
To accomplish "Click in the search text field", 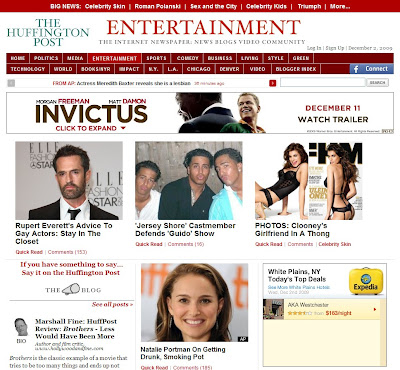I will point(323,82).
